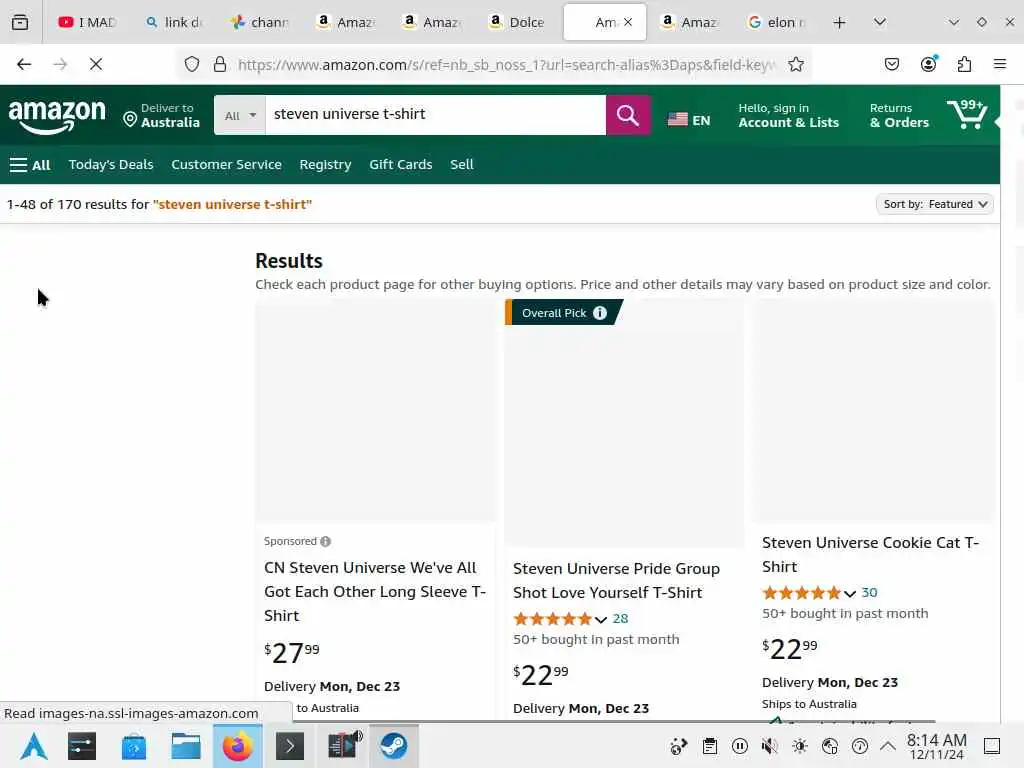This screenshot has width=1024, height=768.
Task: Click the tracking protection shield icon
Action: pyautogui.click(x=191, y=64)
